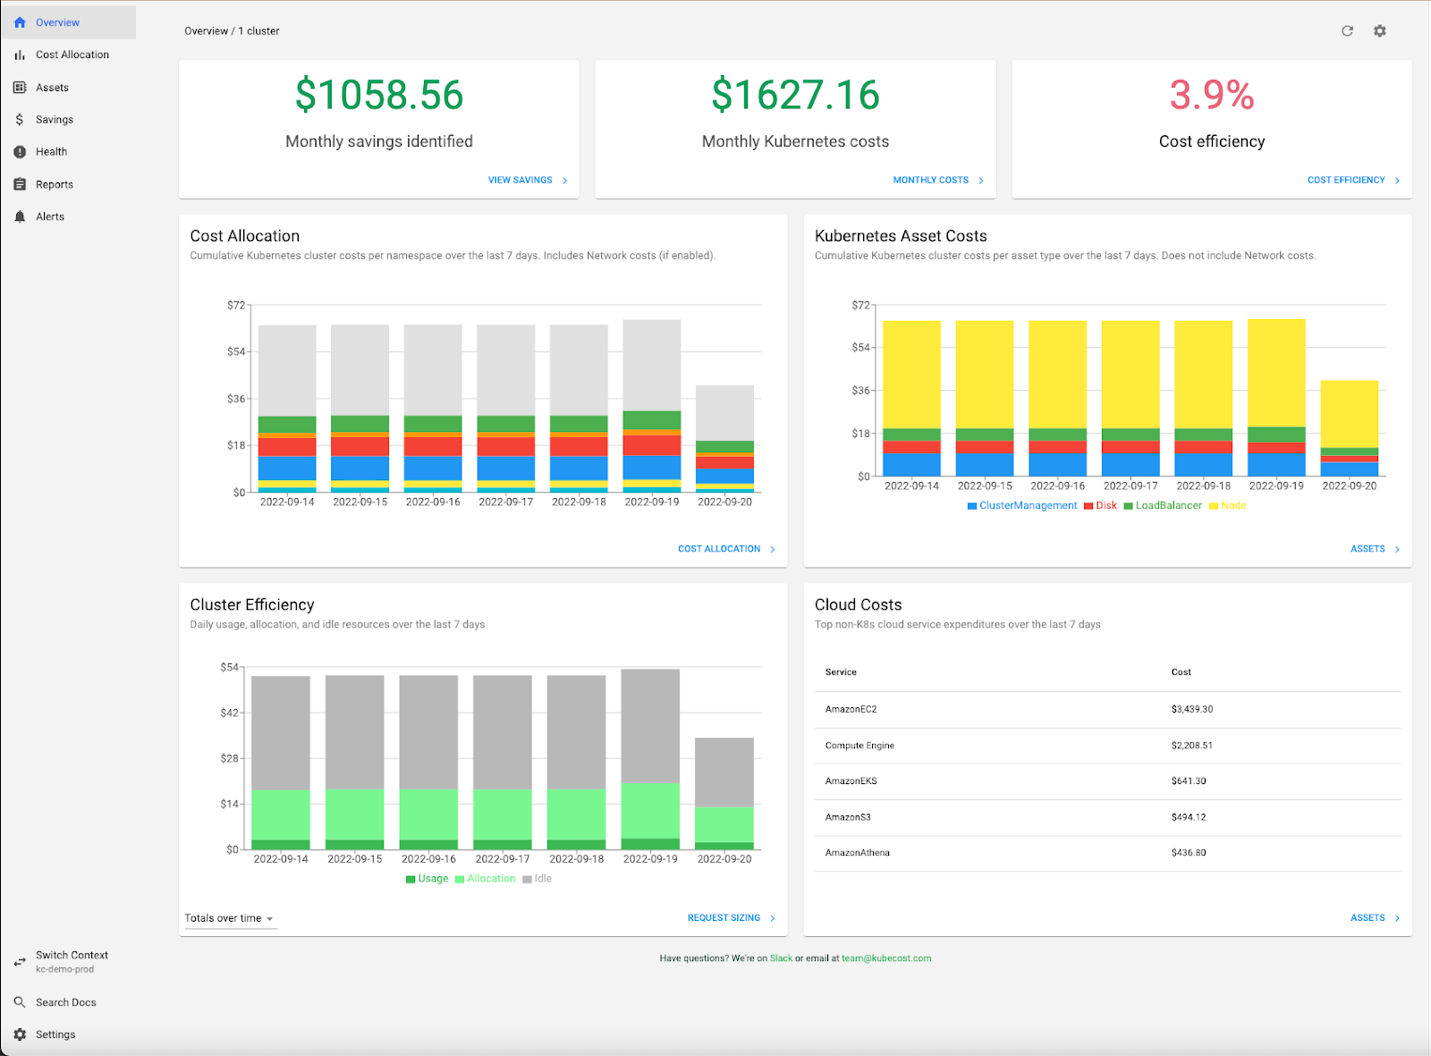Select the green Usage legend swatch
This screenshot has height=1056, width=1431.
point(409,878)
